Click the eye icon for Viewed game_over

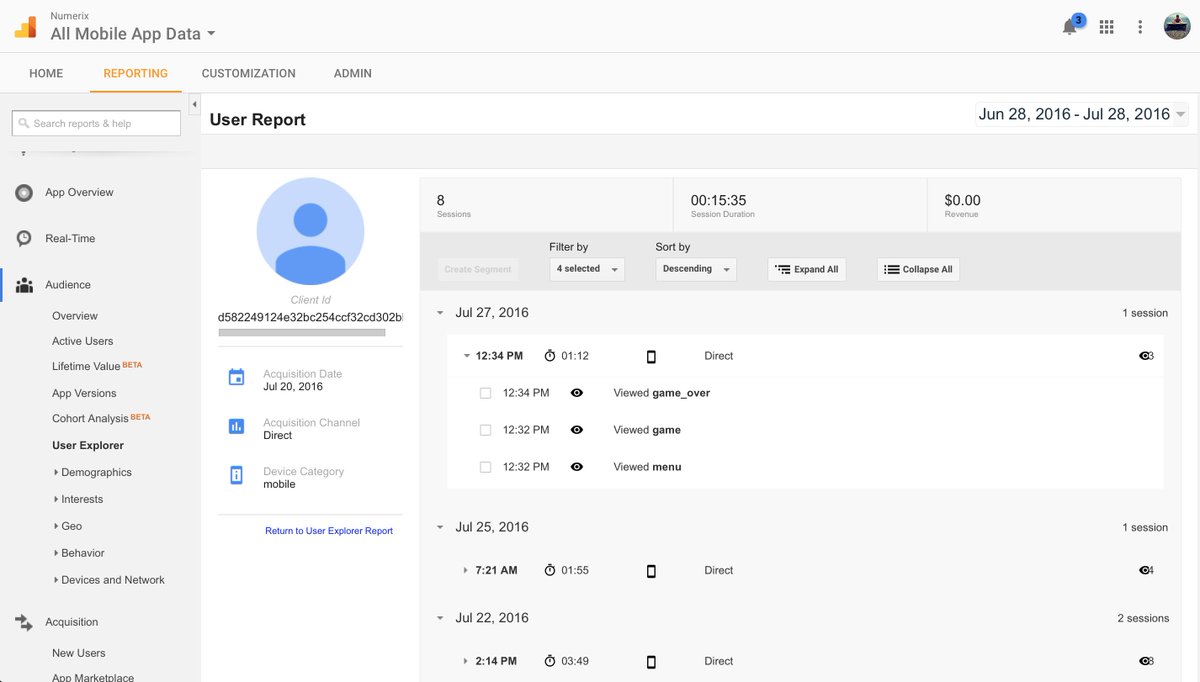click(577, 393)
